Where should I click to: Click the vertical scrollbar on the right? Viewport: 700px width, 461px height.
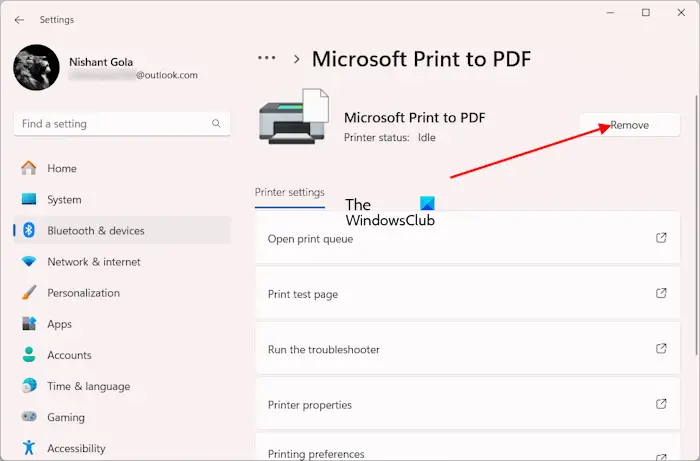[x=696, y=225]
